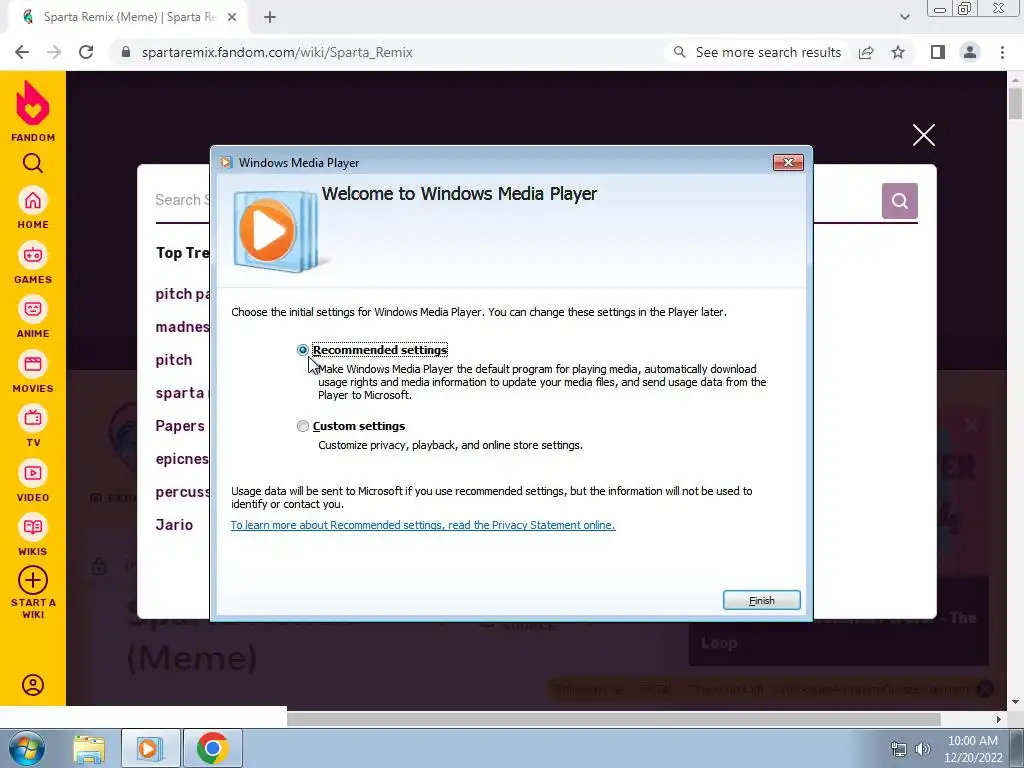Screen dimensions: 1024x768
Task: Click the vertical scrollbar thumb
Action: point(1016,103)
